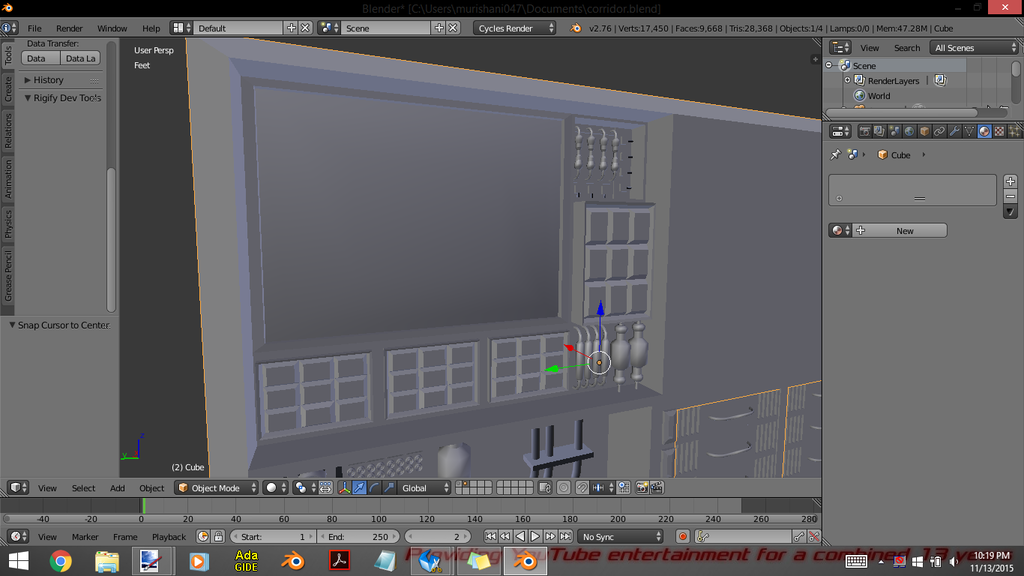Viewport: 1024px width, 576px height.
Task: Select the rotate manipulator arc icon
Action: [374, 488]
